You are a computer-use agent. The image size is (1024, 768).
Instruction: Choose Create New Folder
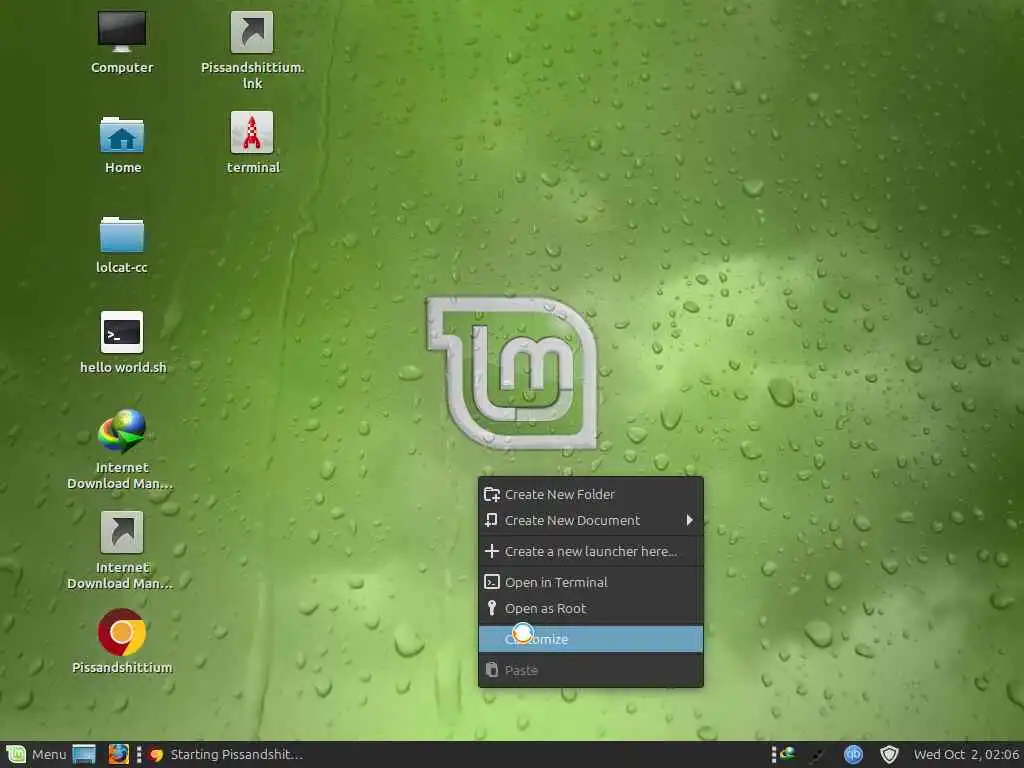pos(590,494)
